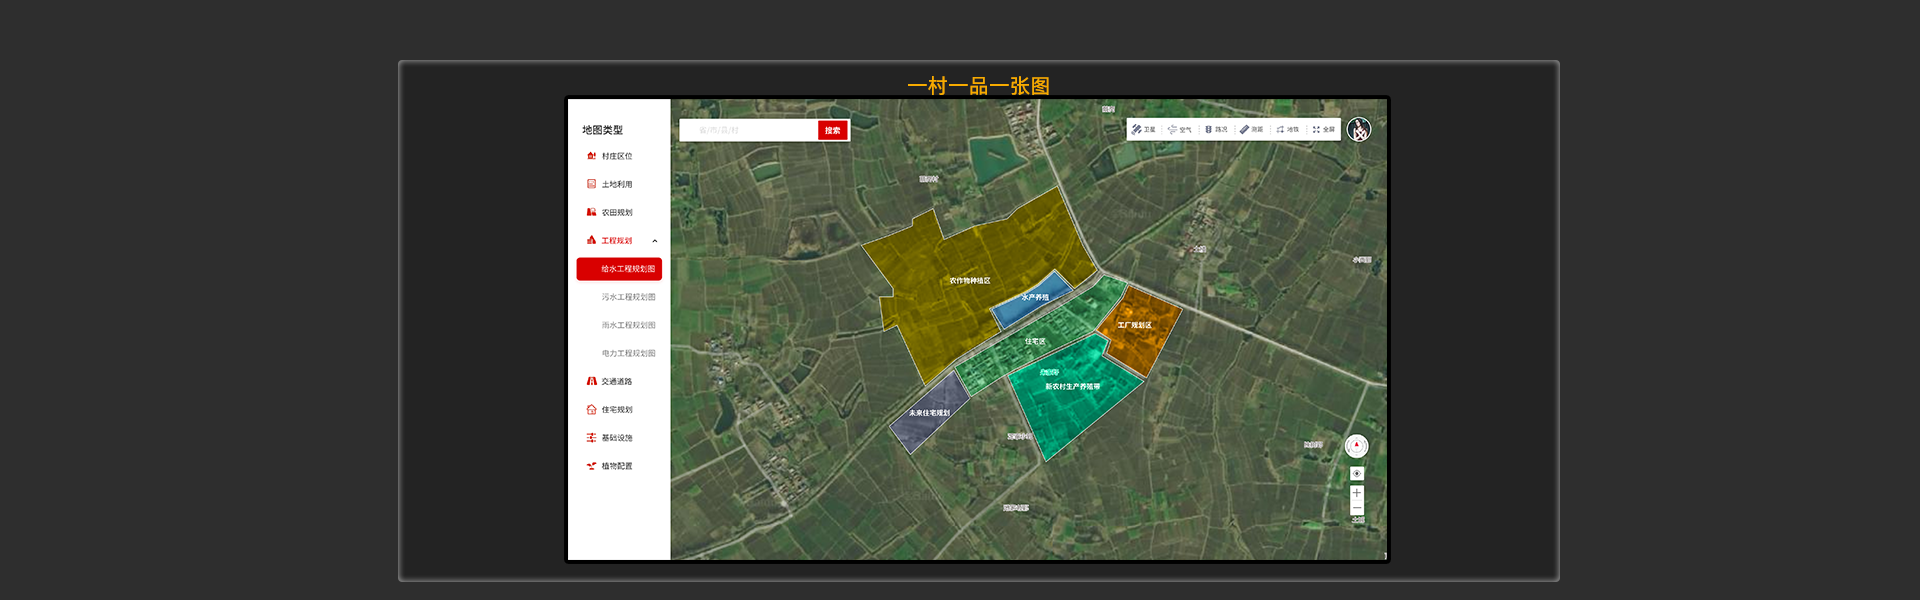Click the 工程规划 engineering planning icon
The width and height of the screenshot is (1920, 600).
click(x=591, y=240)
